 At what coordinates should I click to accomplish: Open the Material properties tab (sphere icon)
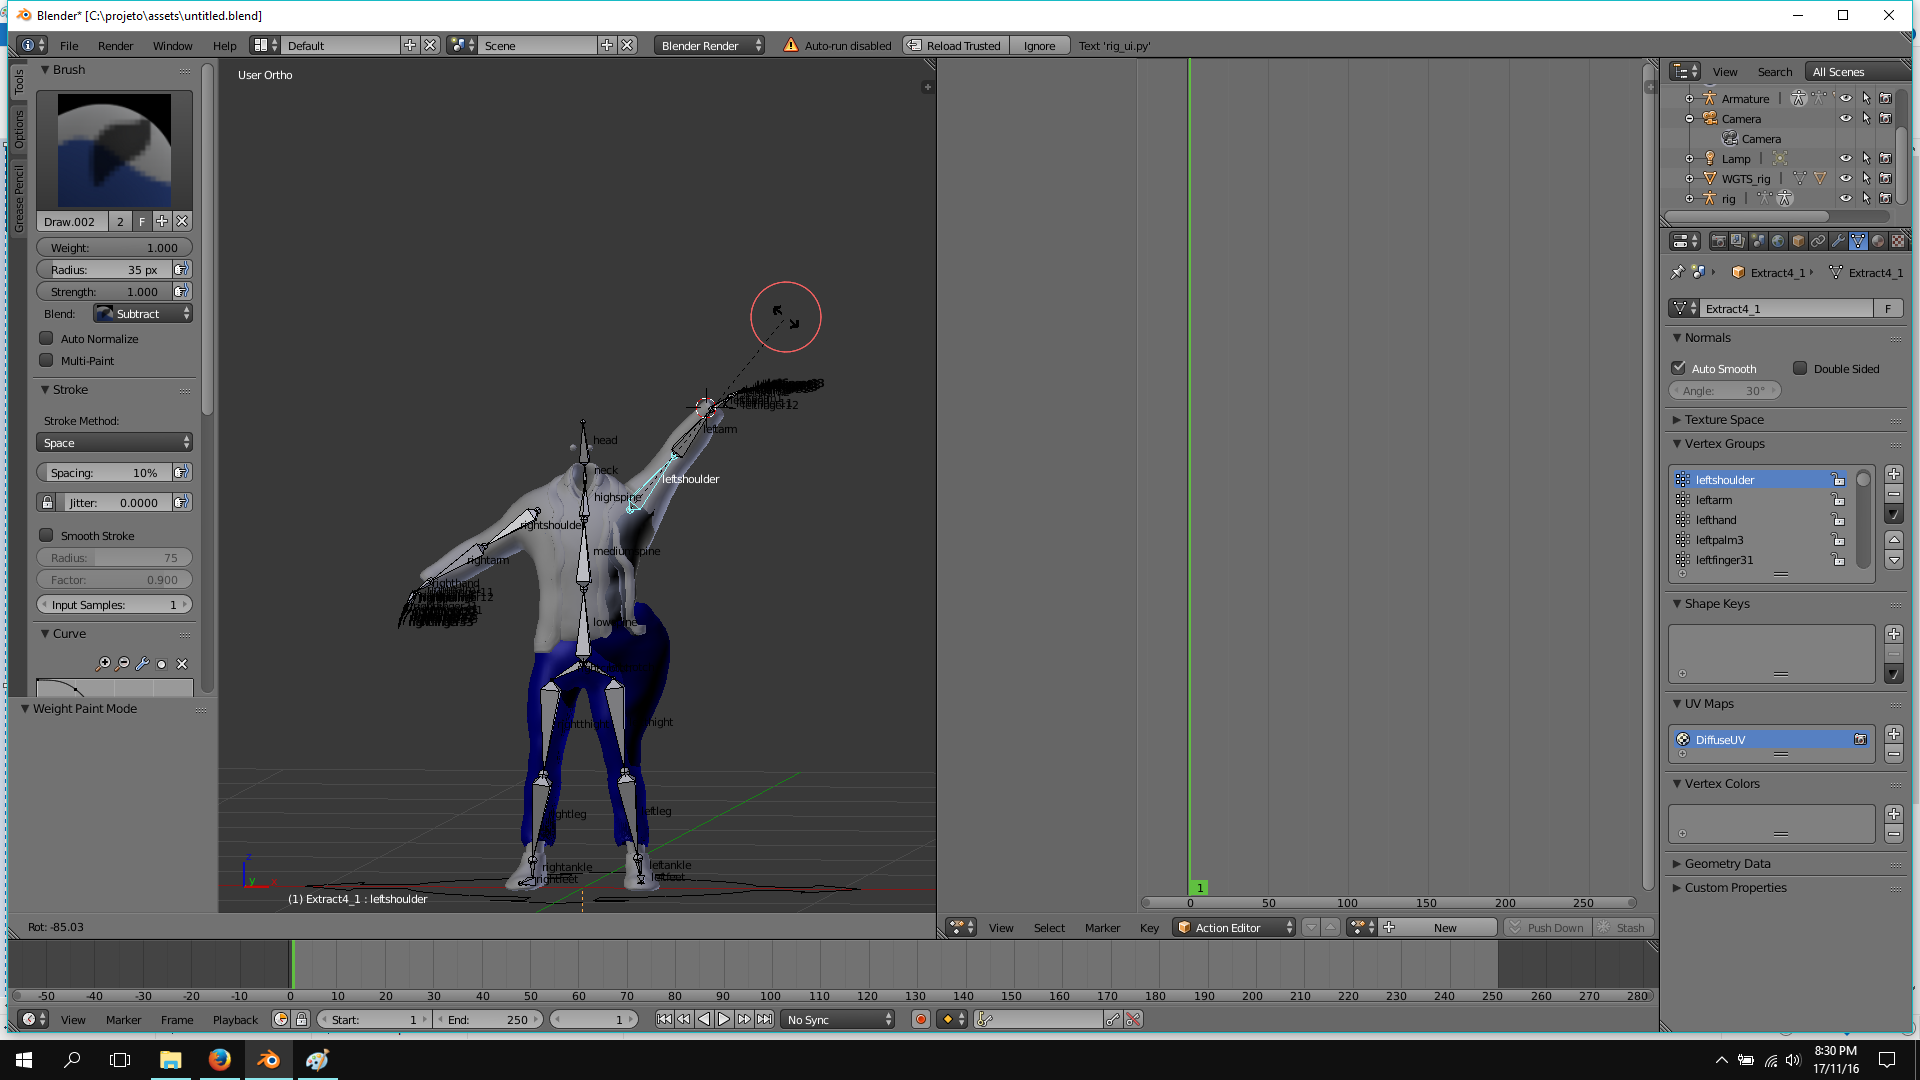[x=1878, y=241]
